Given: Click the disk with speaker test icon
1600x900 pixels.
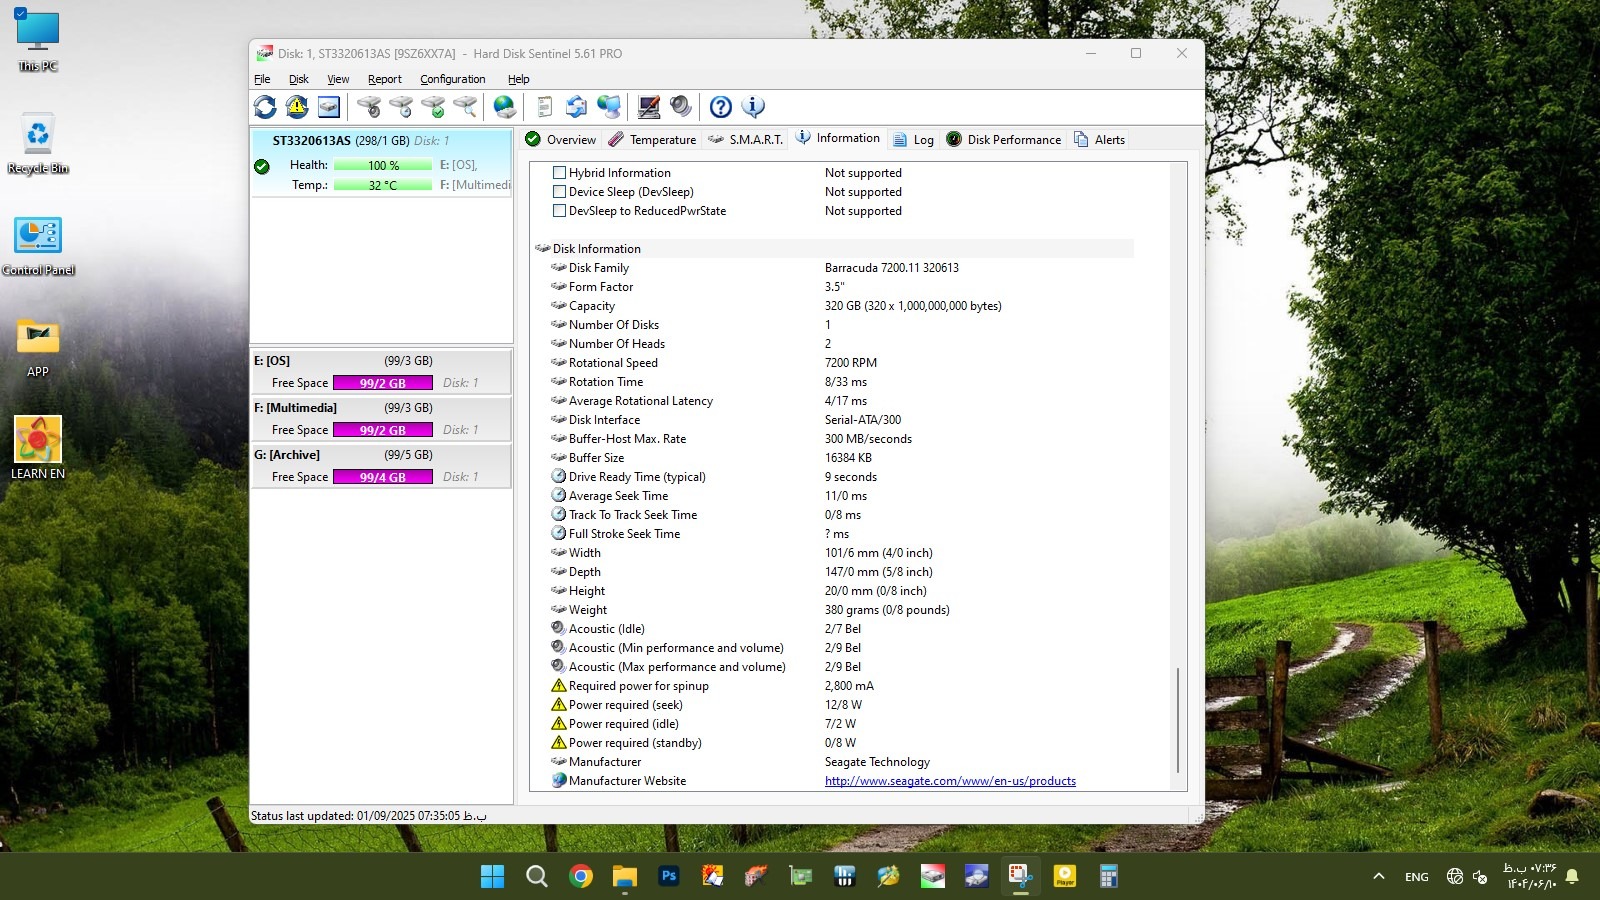Looking at the screenshot, I should (369, 107).
